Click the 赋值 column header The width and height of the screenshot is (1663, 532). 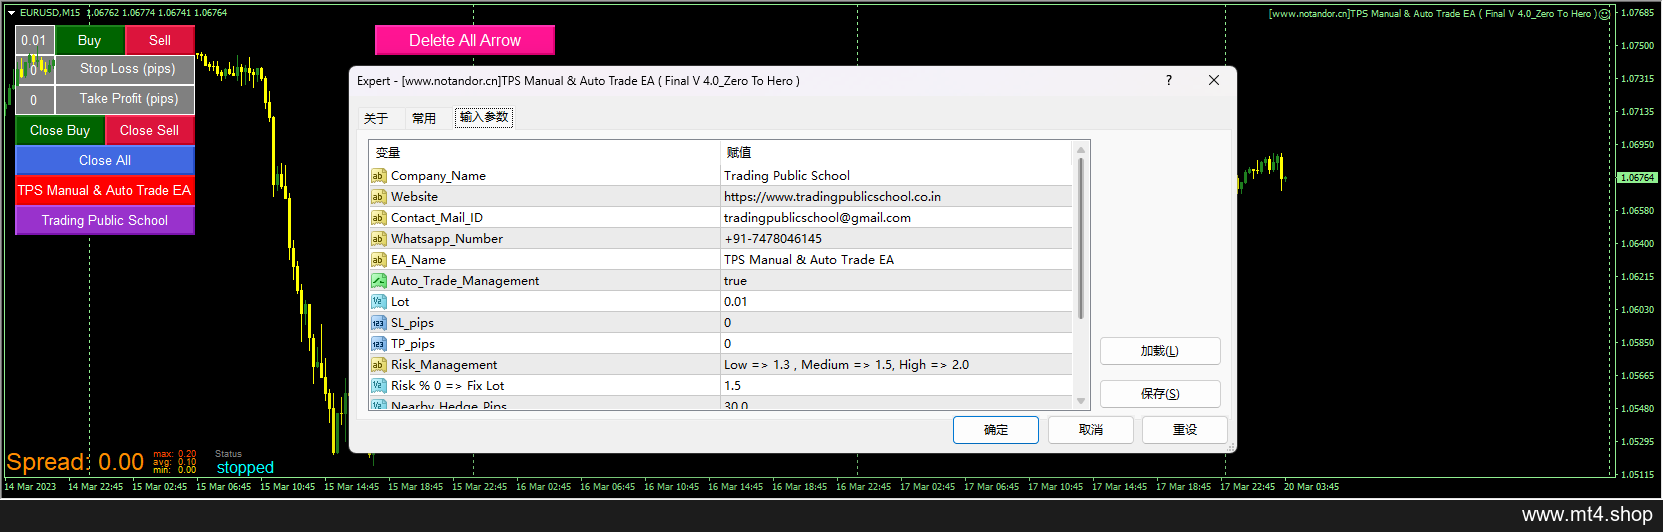click(896, 153)
